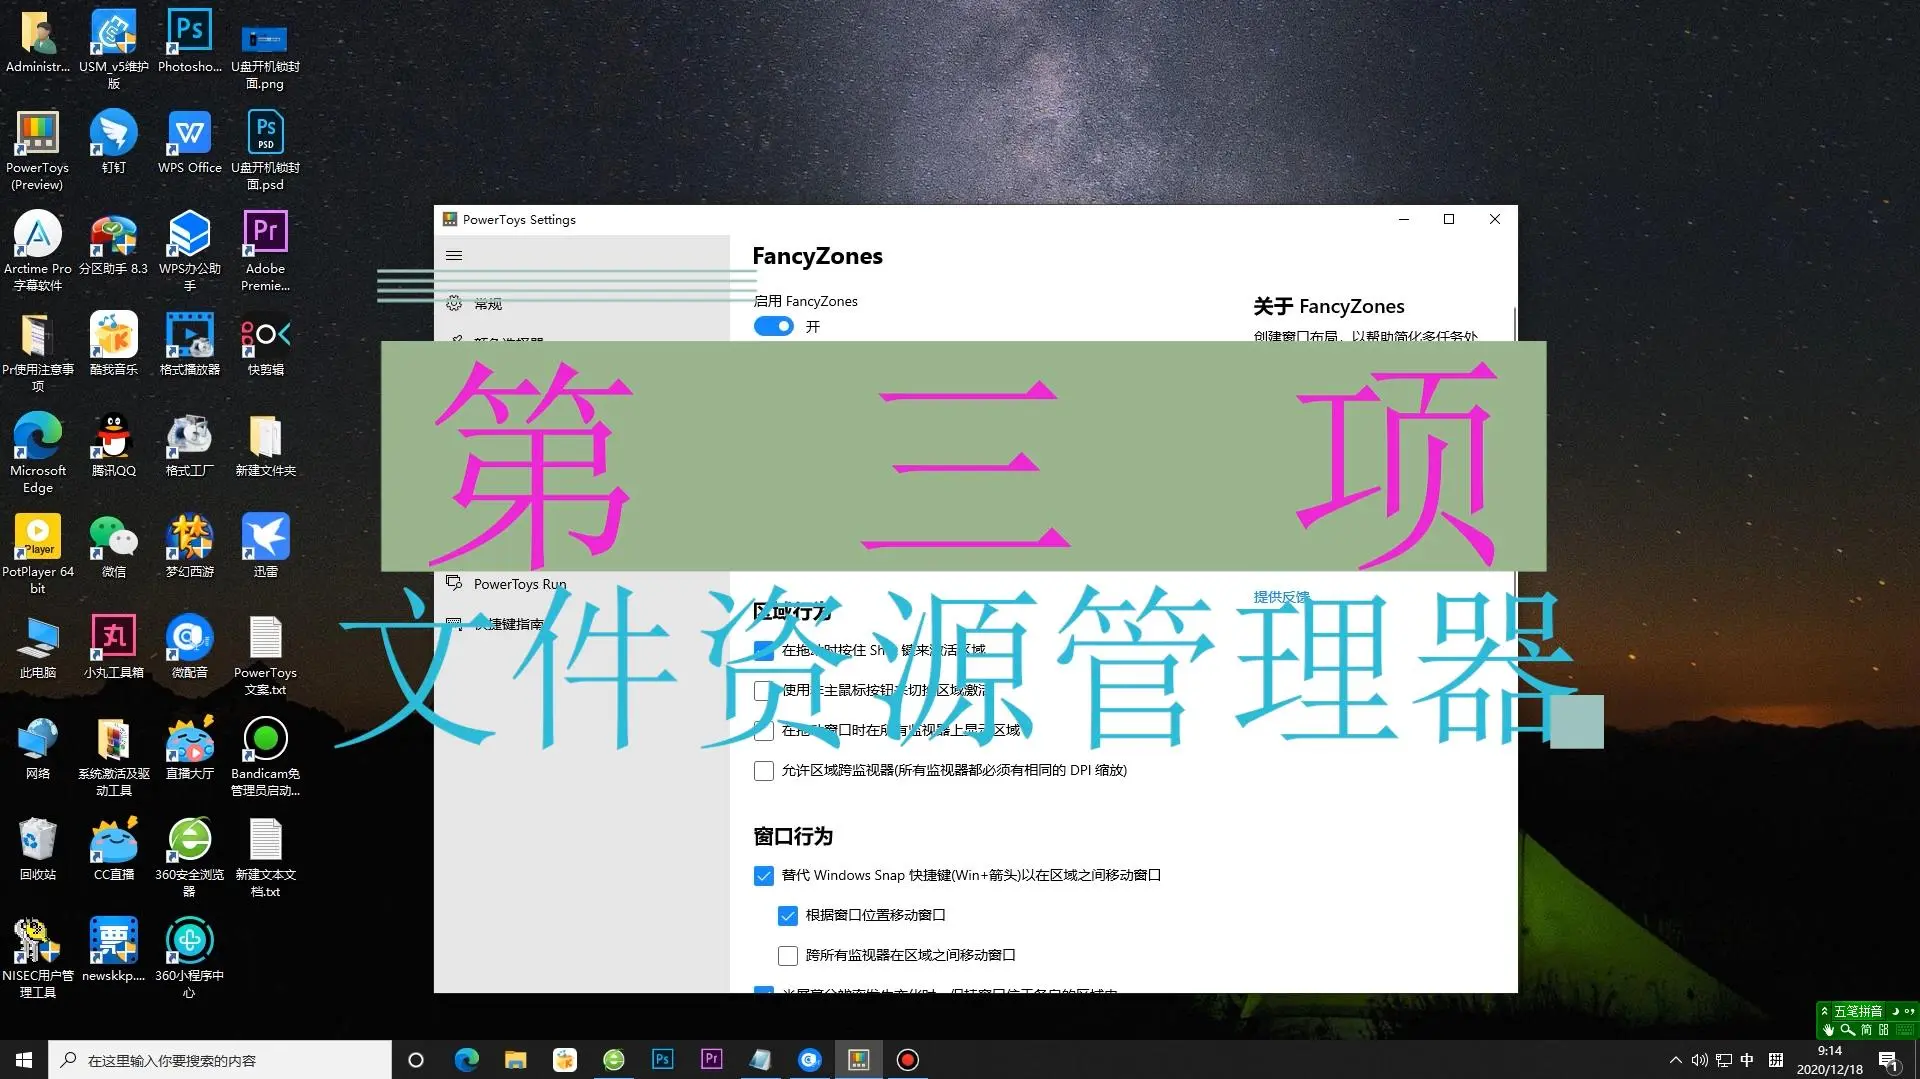Select the 360 Secure Browser desktop icon

[190, 857]
